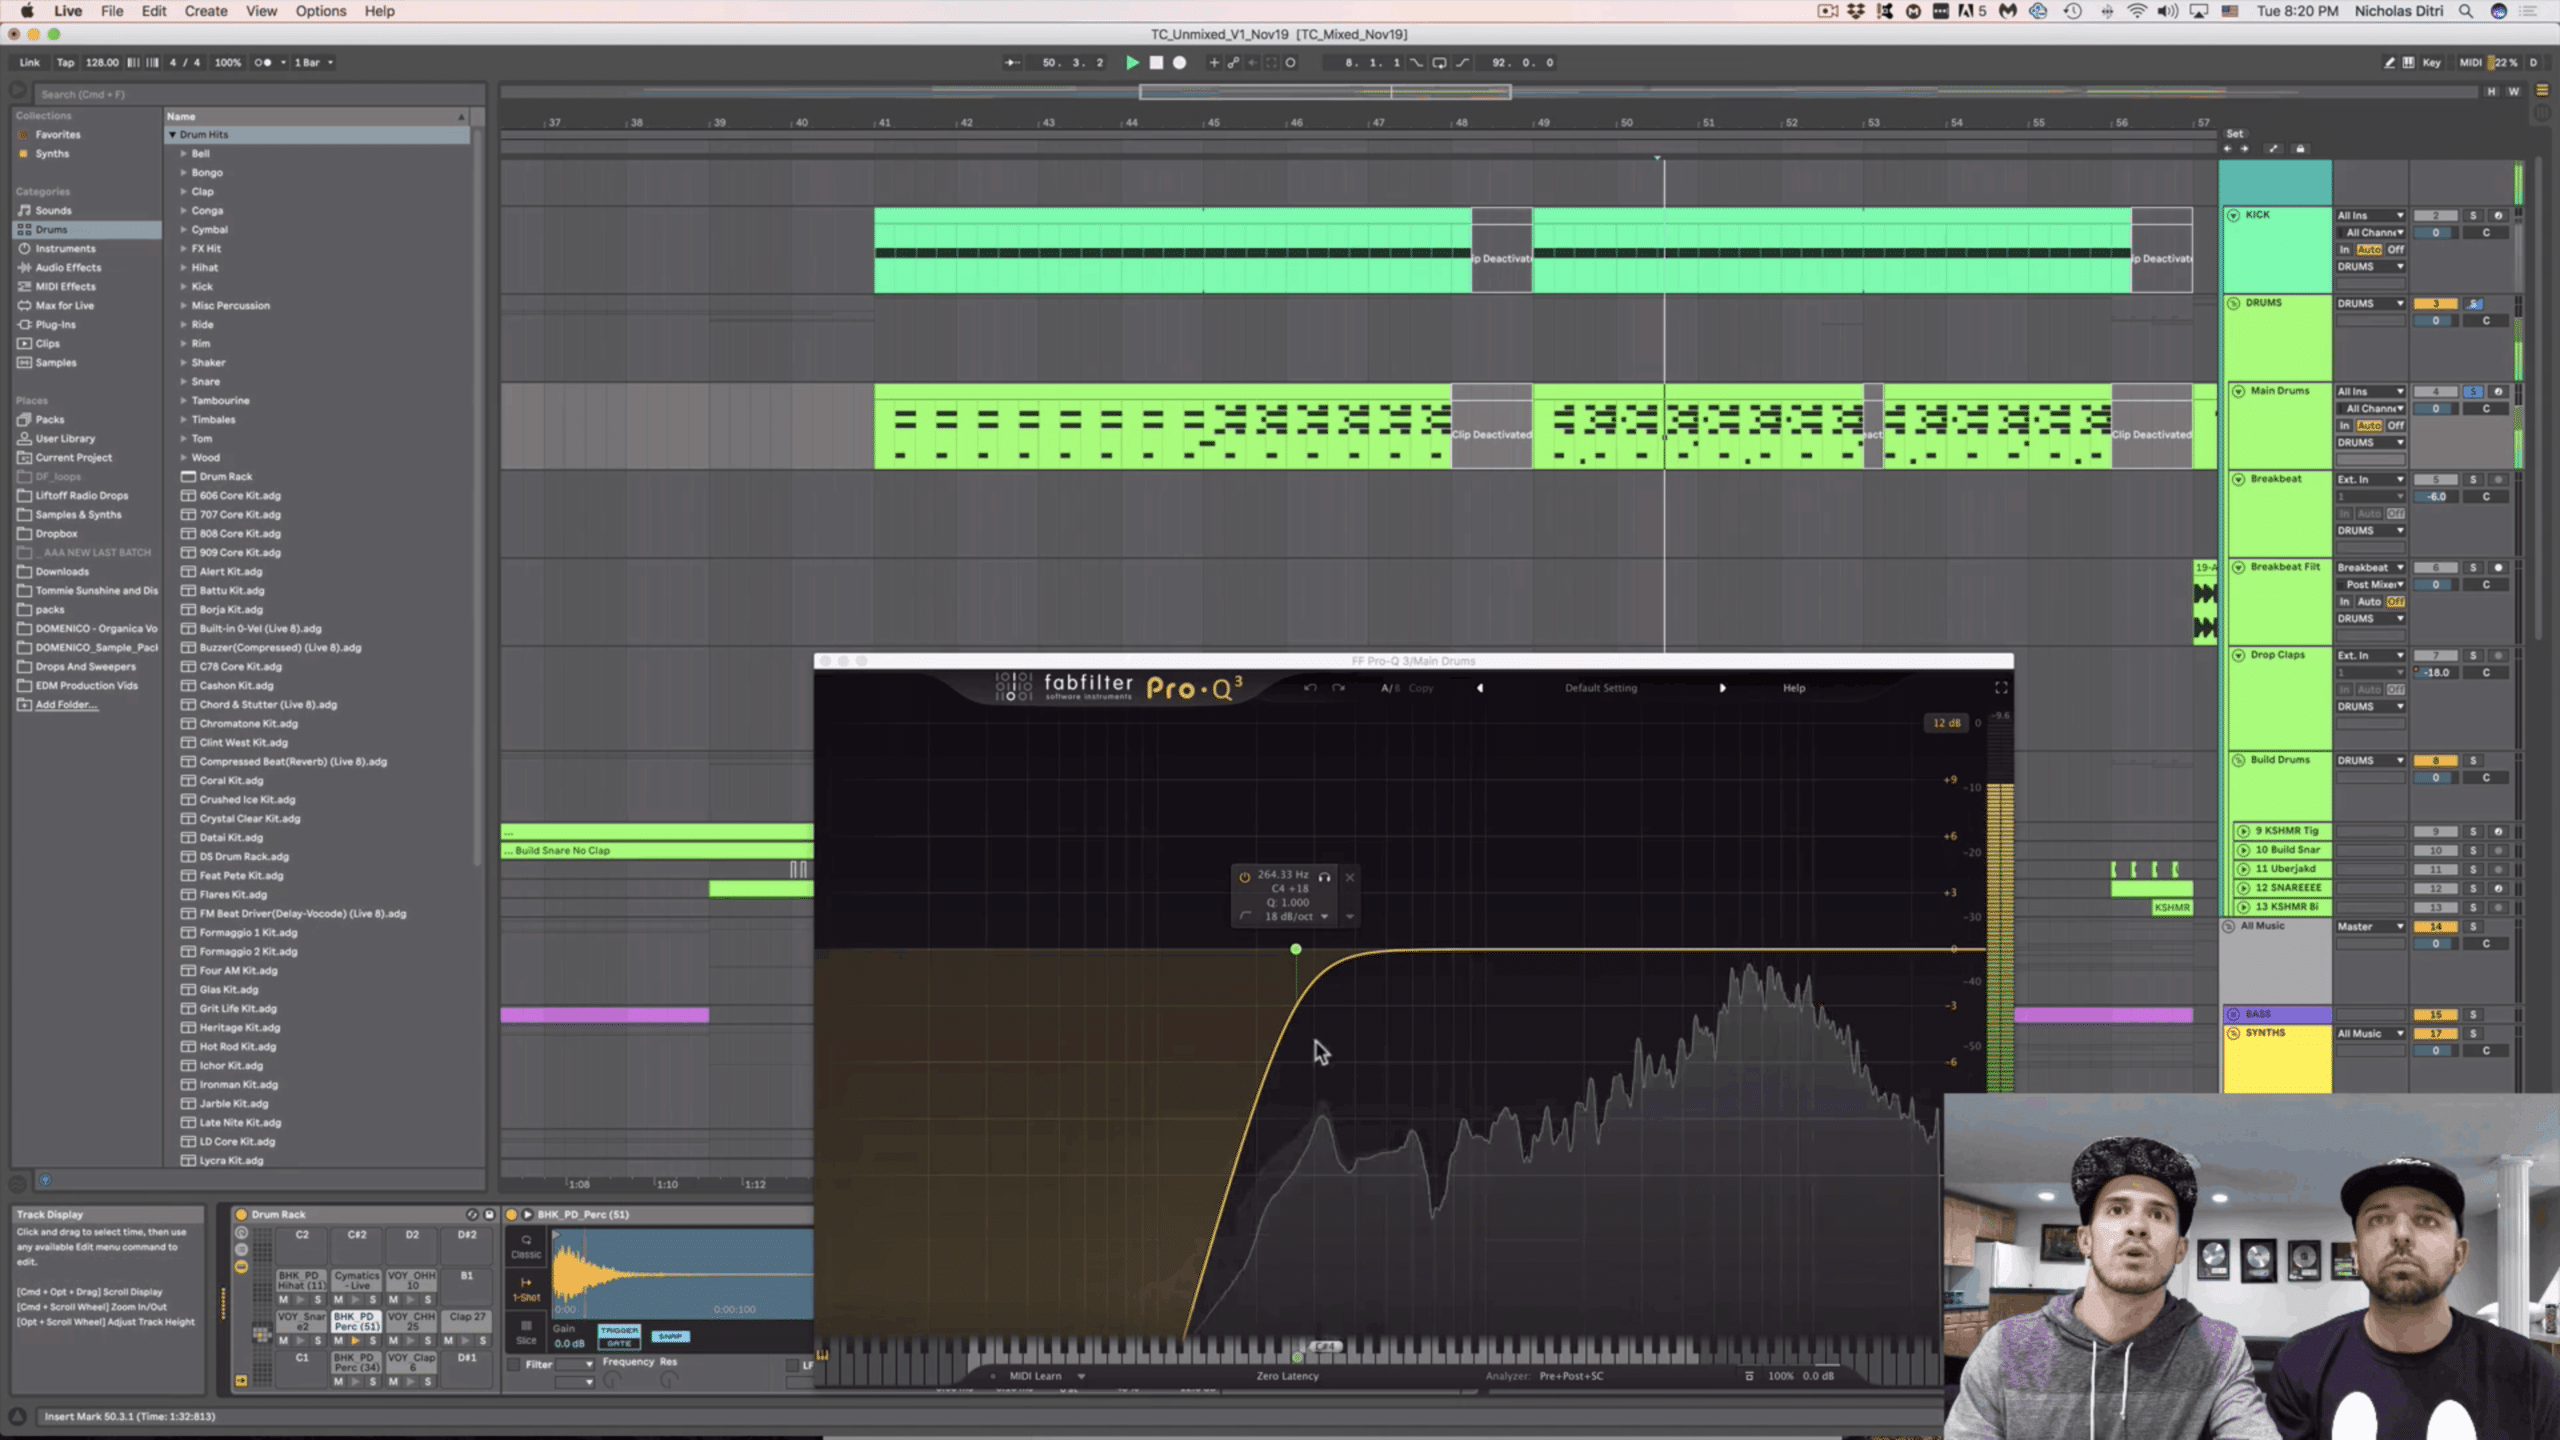Toggle Pro-Q 3 full screen mode
The image size is (2560, 1440).
click(2001, 688)
